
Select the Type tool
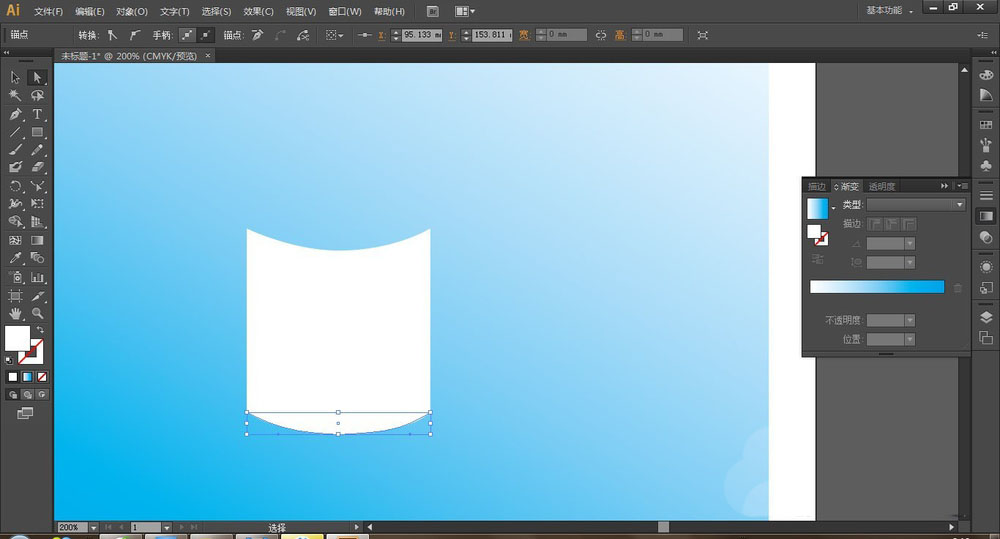[x=37, y=114]
